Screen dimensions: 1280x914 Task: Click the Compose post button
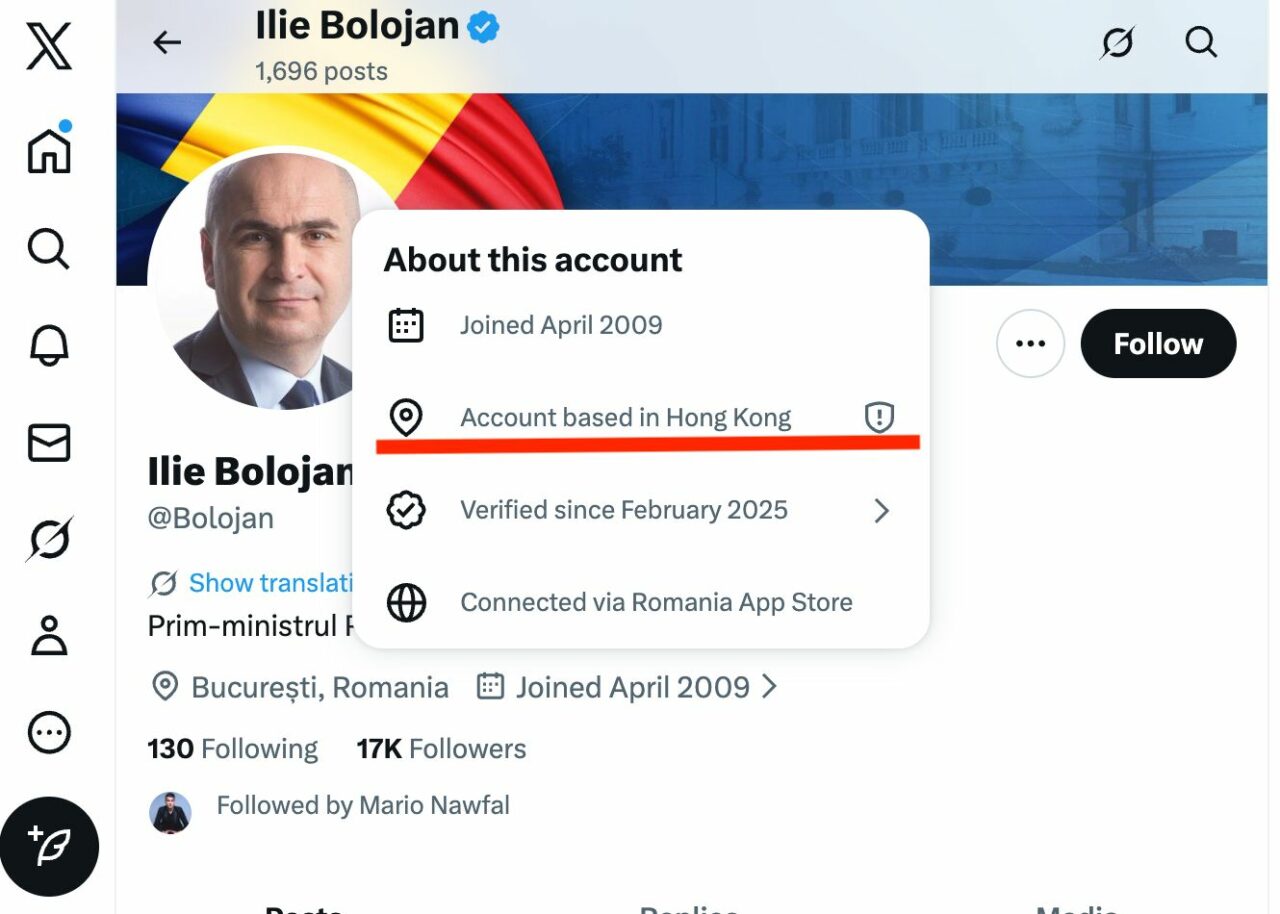coord(51,846)
